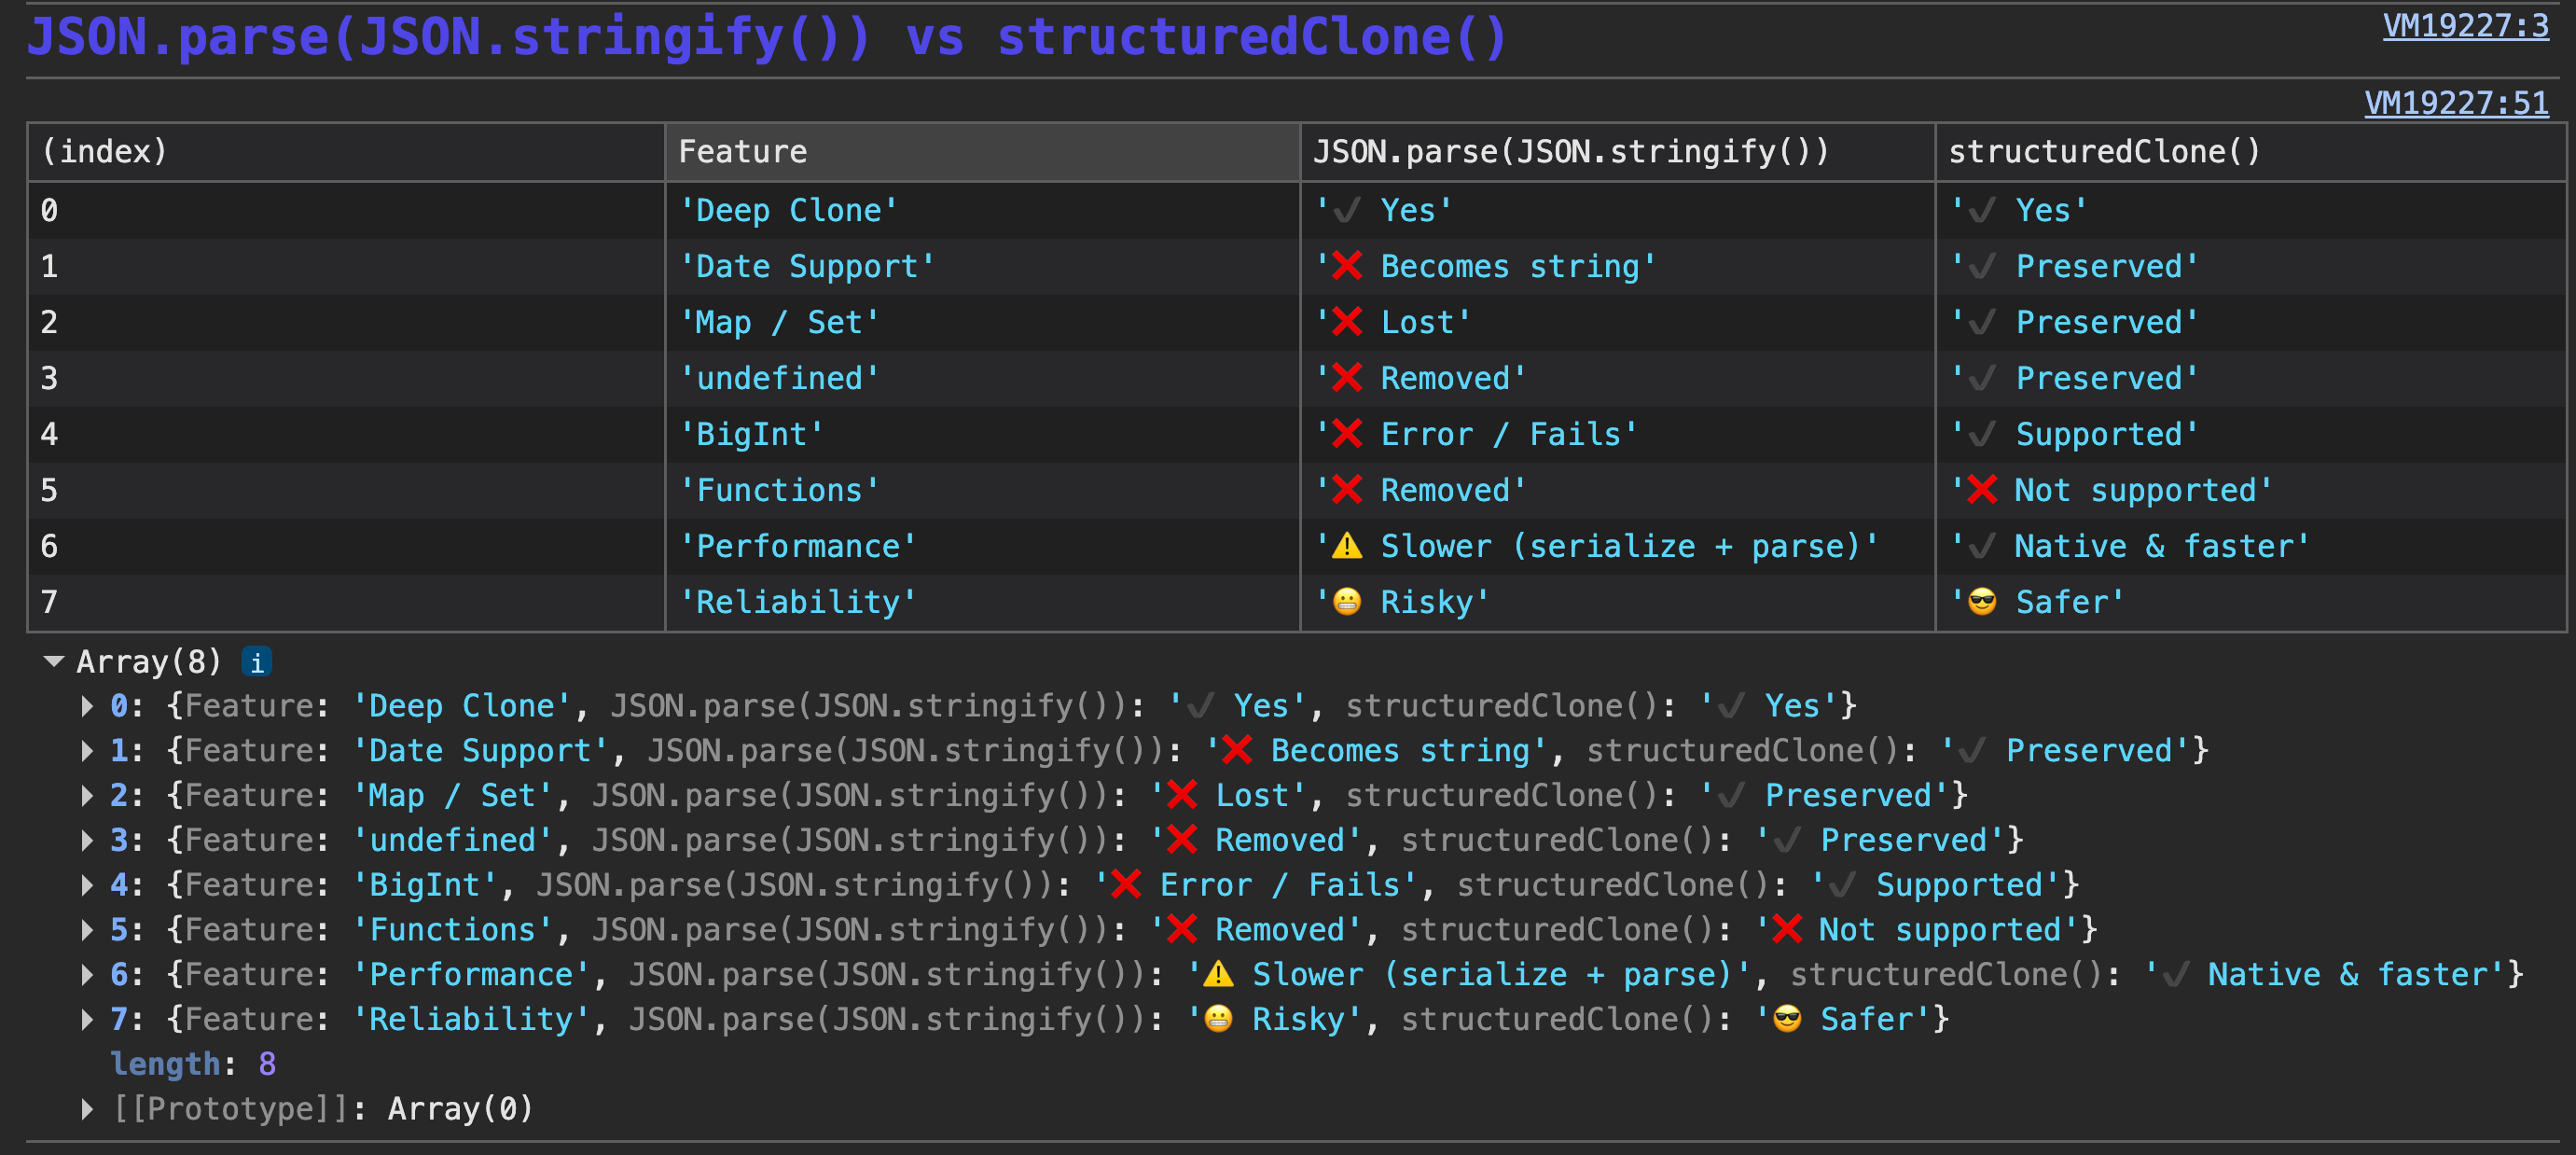Click the info icon next to Array(8)
2576x1155 pixels.
pos(256,662)
